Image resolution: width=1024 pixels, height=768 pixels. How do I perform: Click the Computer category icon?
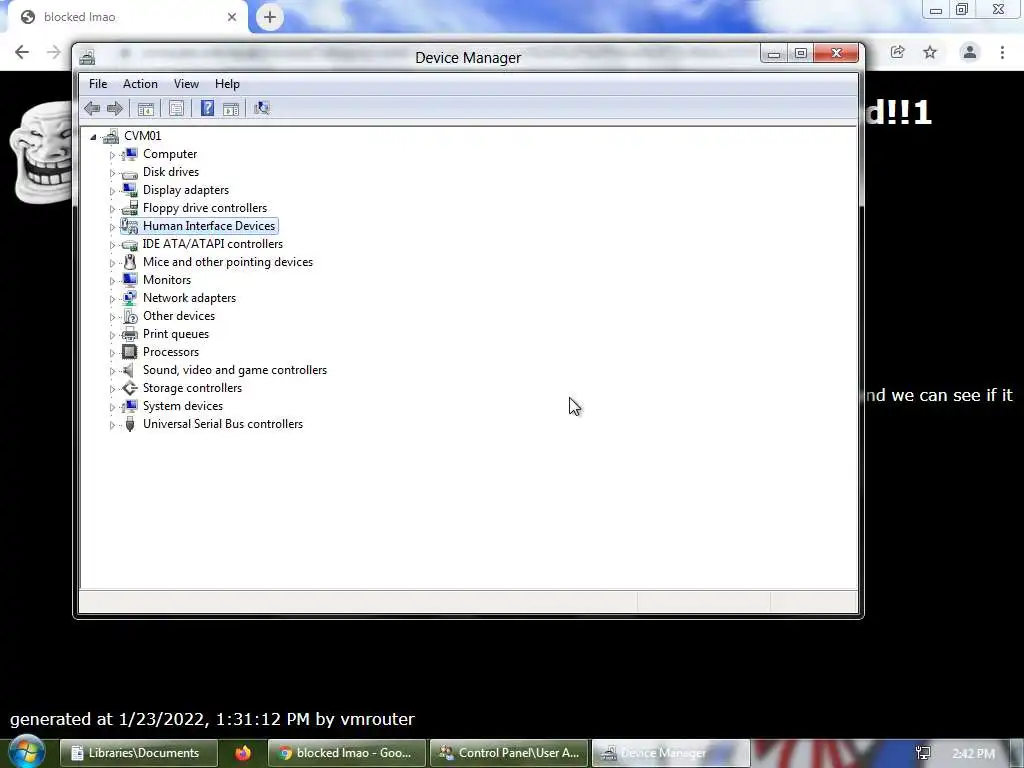tap(130, 154)
